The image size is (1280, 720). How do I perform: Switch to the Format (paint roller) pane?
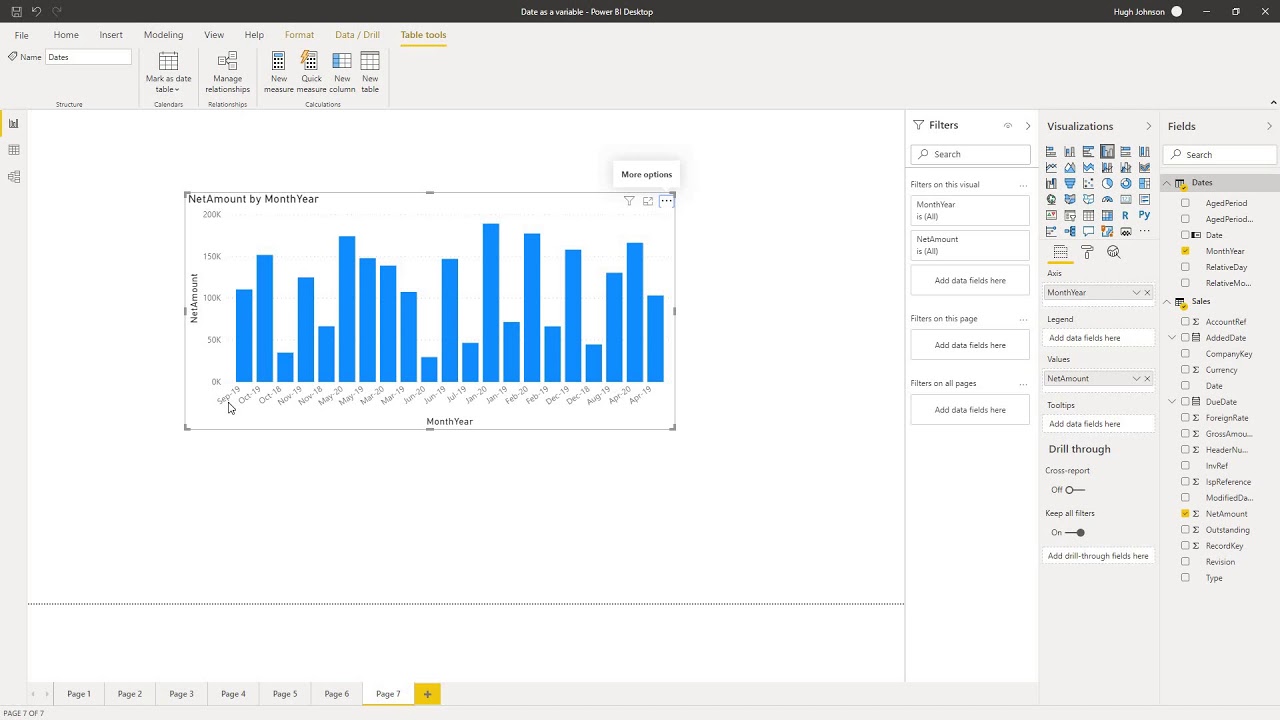[1087, 252]
